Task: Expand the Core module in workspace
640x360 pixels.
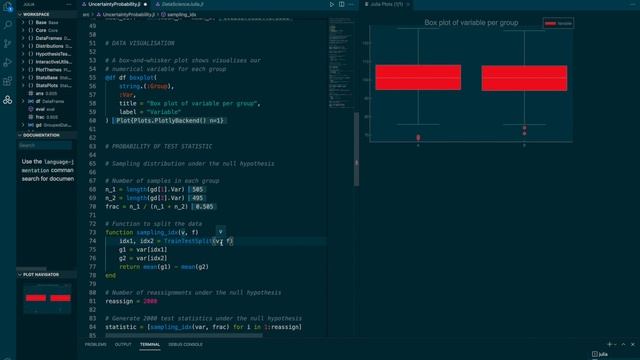Action: point(23,30)
